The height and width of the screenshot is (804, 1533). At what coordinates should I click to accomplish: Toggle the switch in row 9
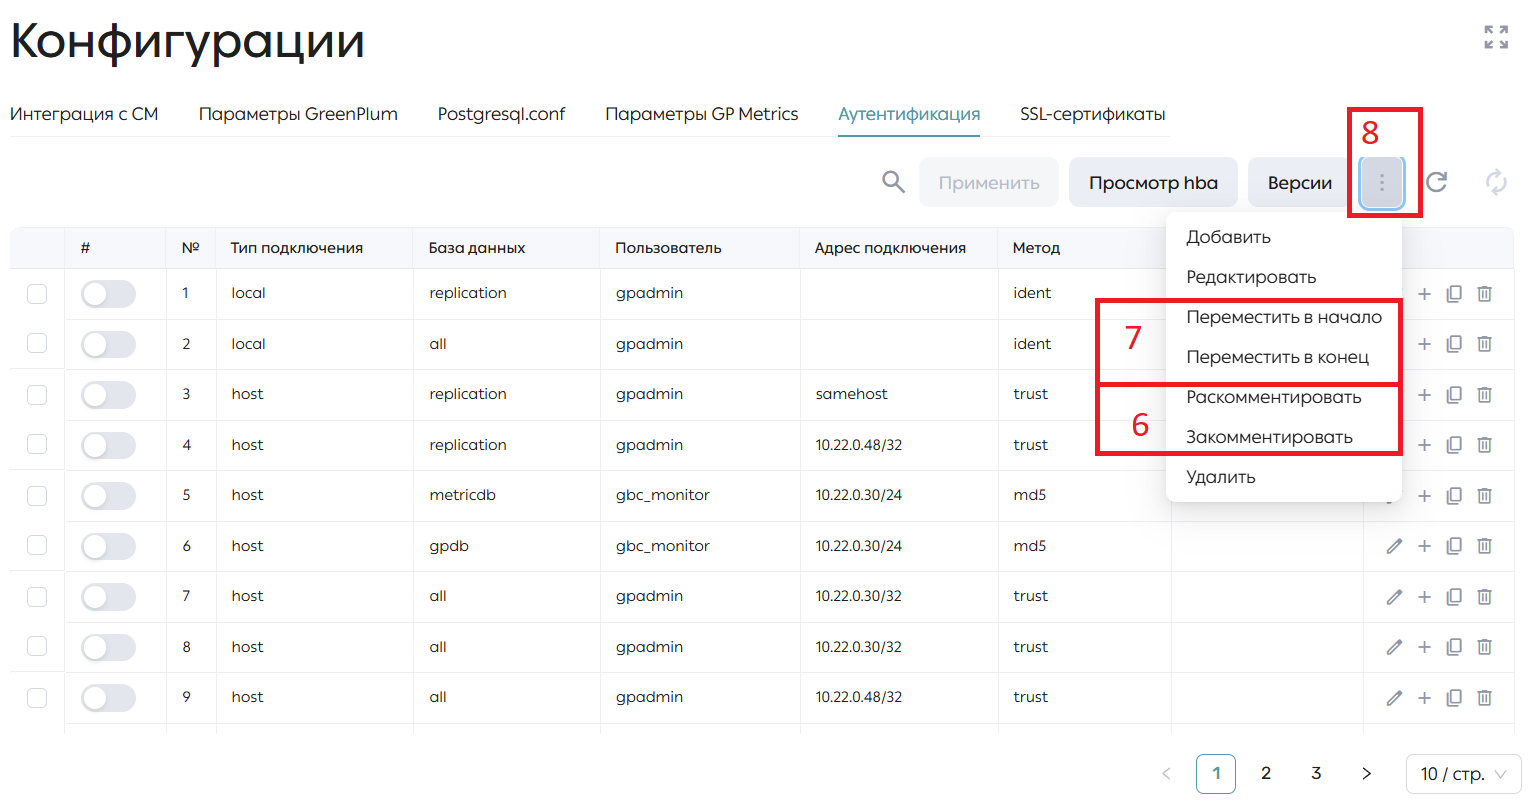(108, 698)
